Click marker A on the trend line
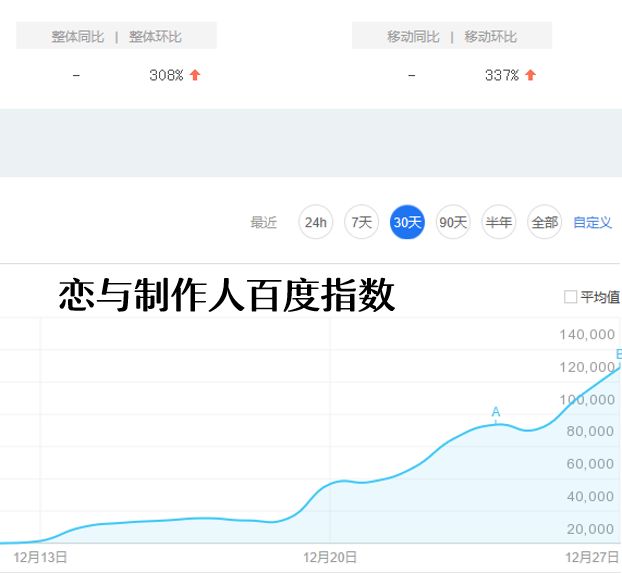The width and height of the screenshot is (622, 573). coord(496,412)
